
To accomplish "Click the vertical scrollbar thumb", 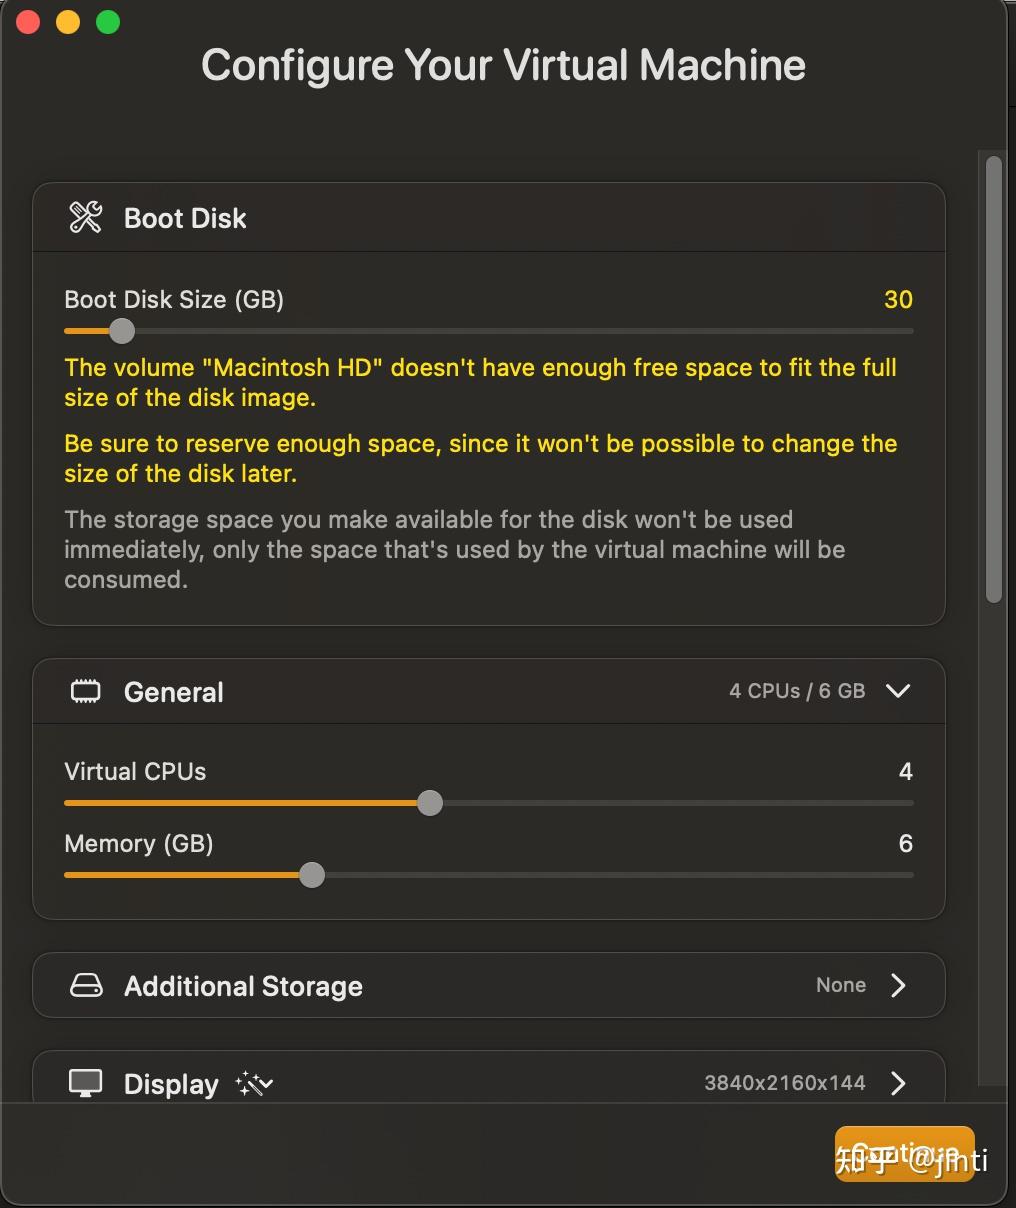I will click(x=993, y=380).
